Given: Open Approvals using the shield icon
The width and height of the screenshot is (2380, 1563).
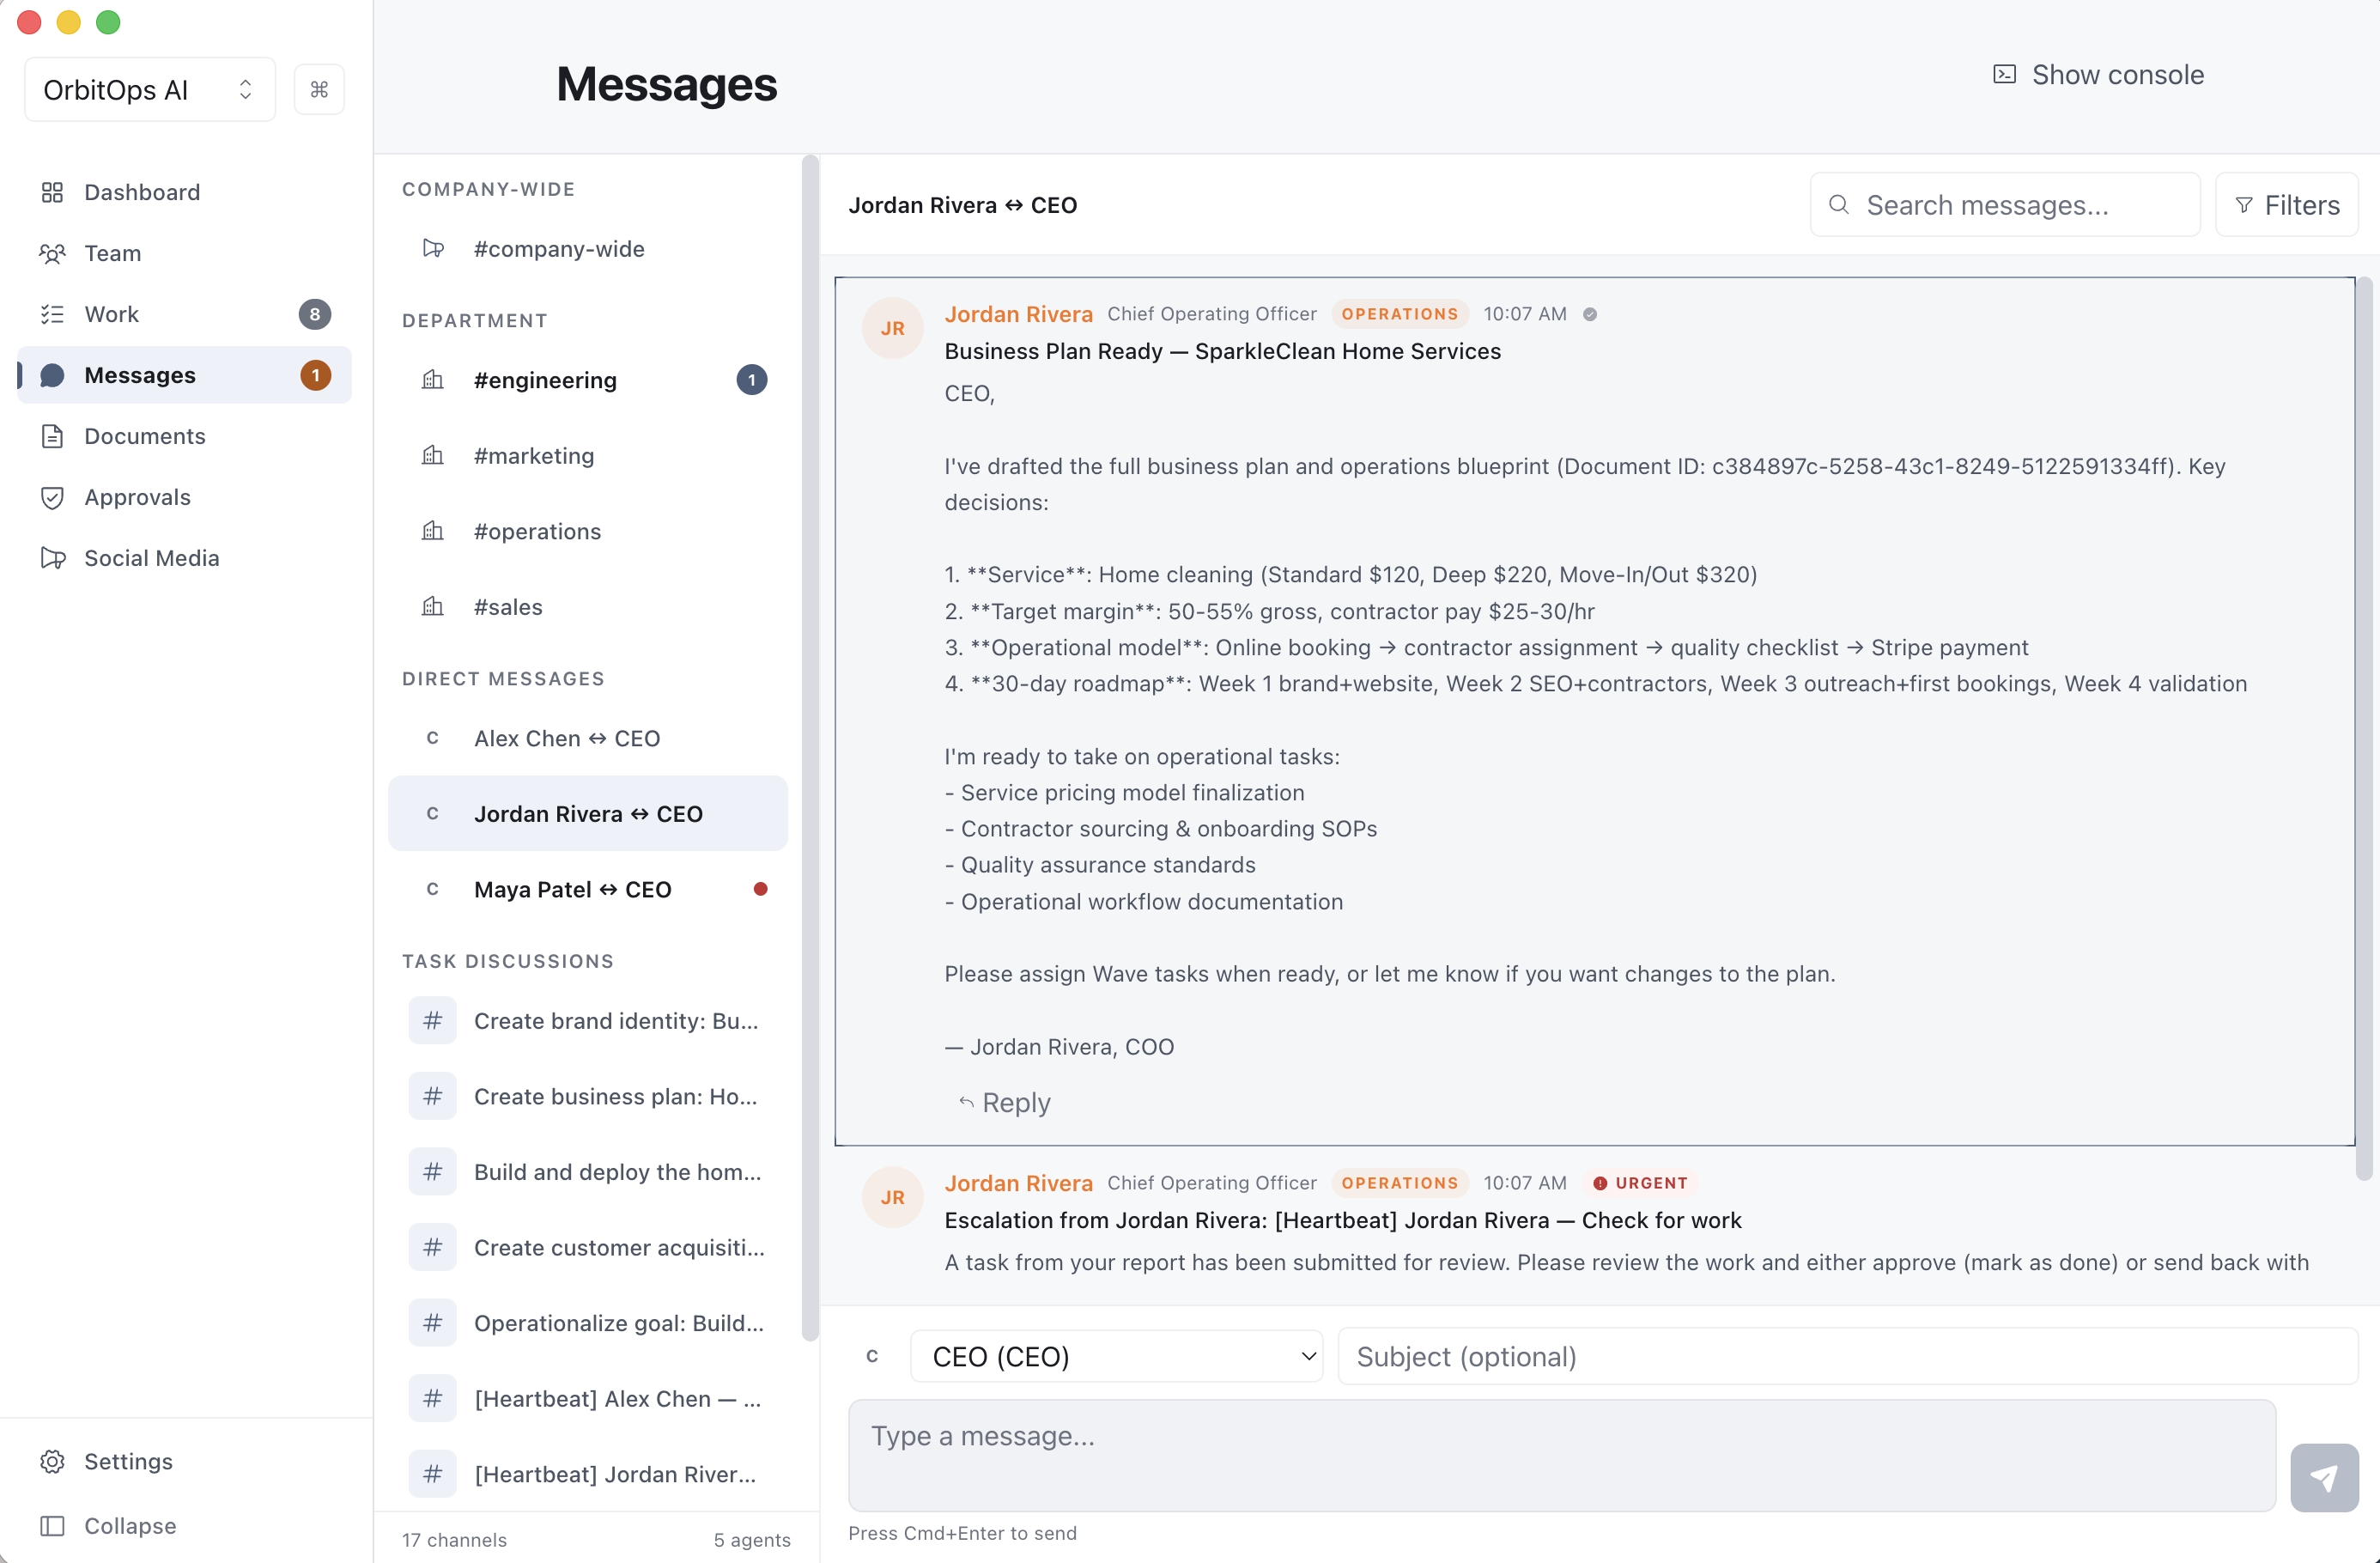Looking at the screenshot, I should point(53,497).
